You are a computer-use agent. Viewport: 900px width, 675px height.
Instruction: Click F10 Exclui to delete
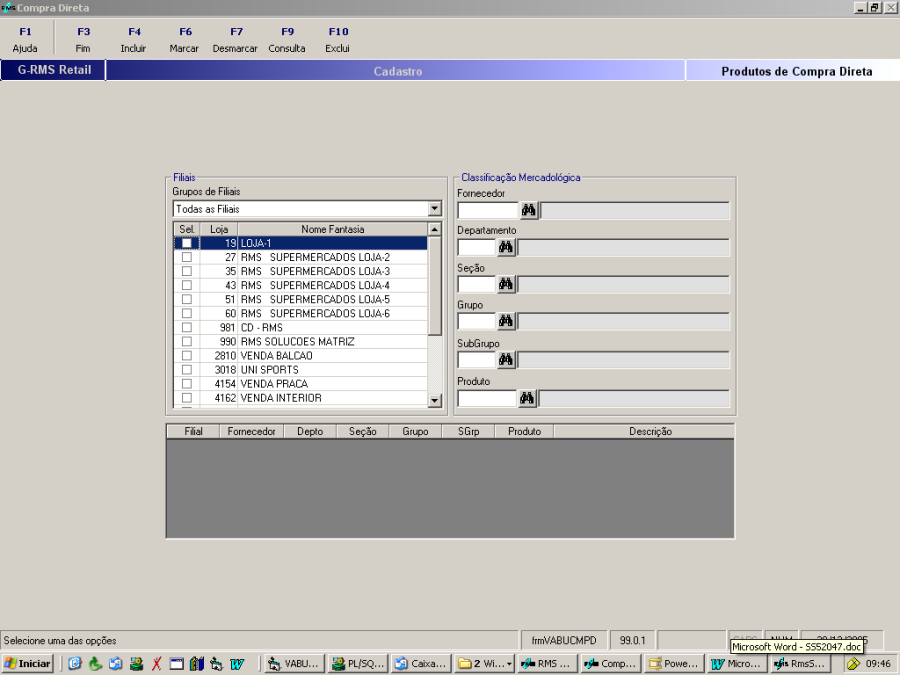[x=338, y=40]
